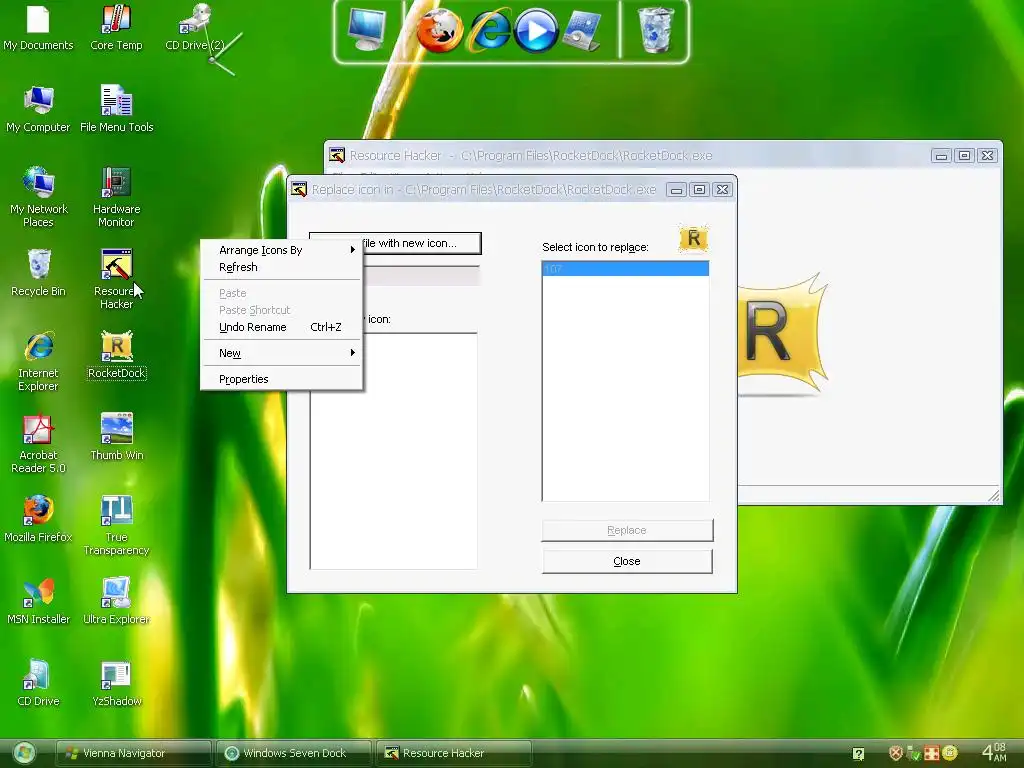
Task: Open the Start orb on taskbar
Action: (24, 753)
